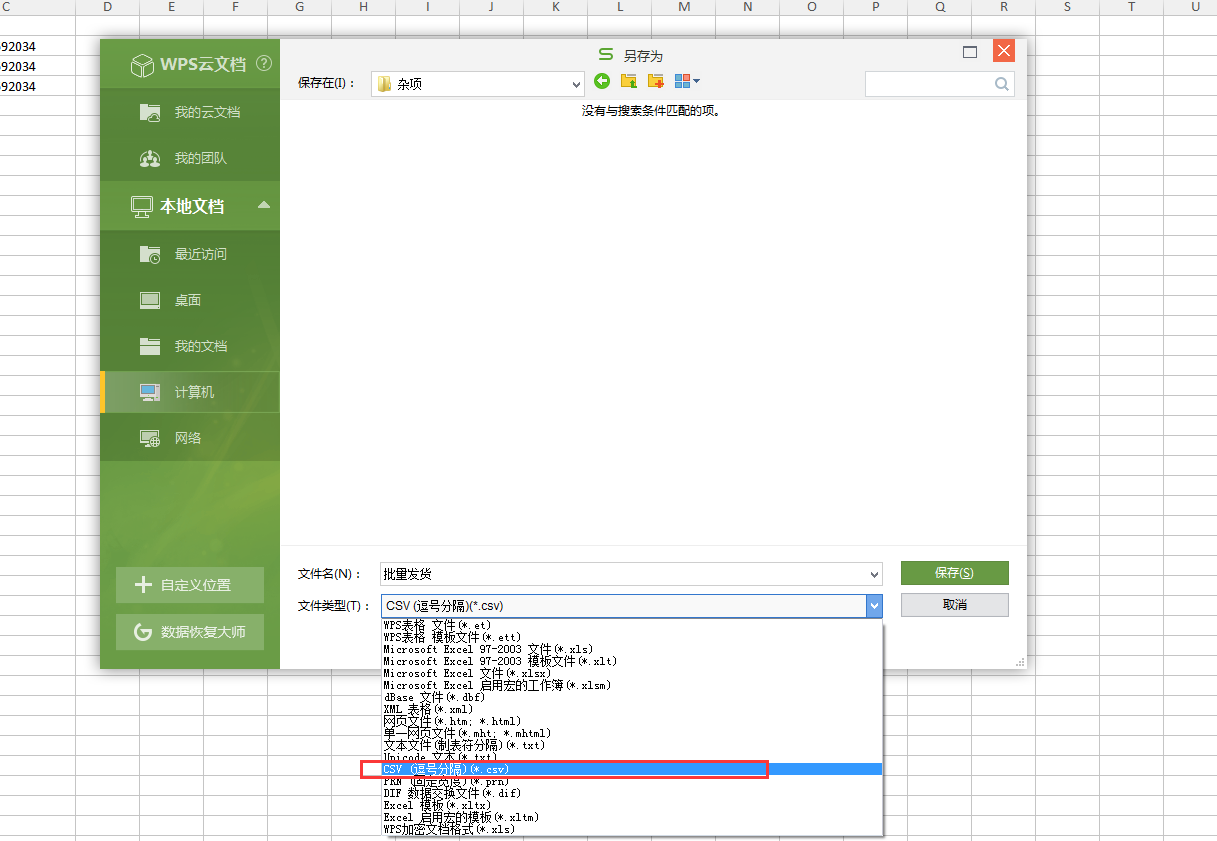Go up one folder level icon

tap(629, 81)
